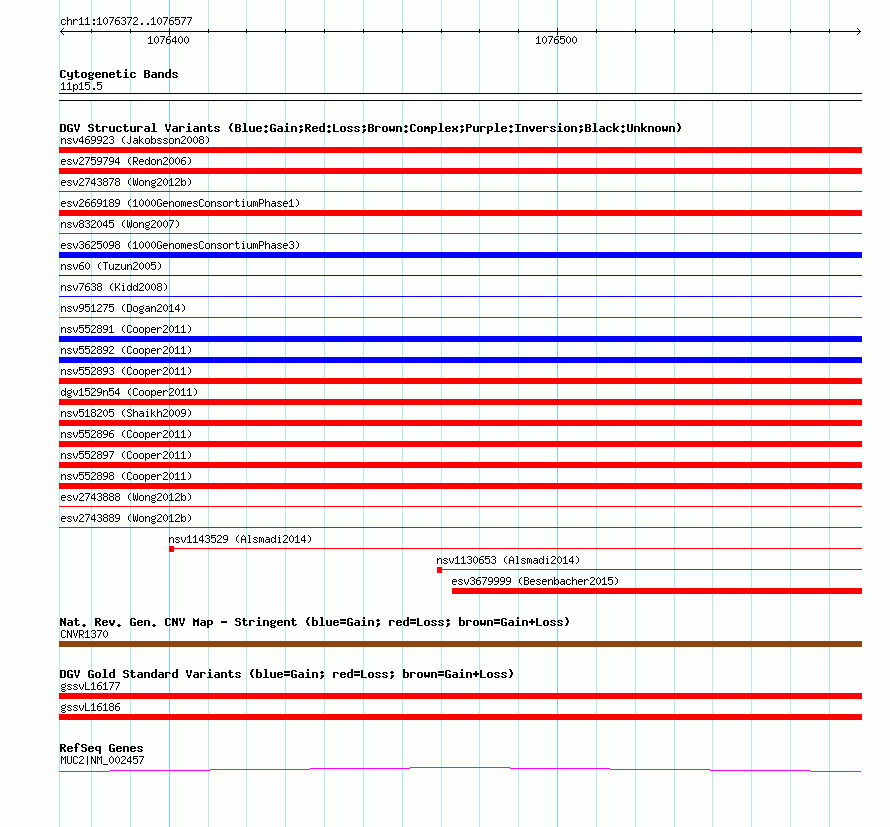This screenshot has width=890, height=827.
Task: Select the nsv60 (Tuzun2005) variant label
Action: pyautogui.click(x=111, y=266)
